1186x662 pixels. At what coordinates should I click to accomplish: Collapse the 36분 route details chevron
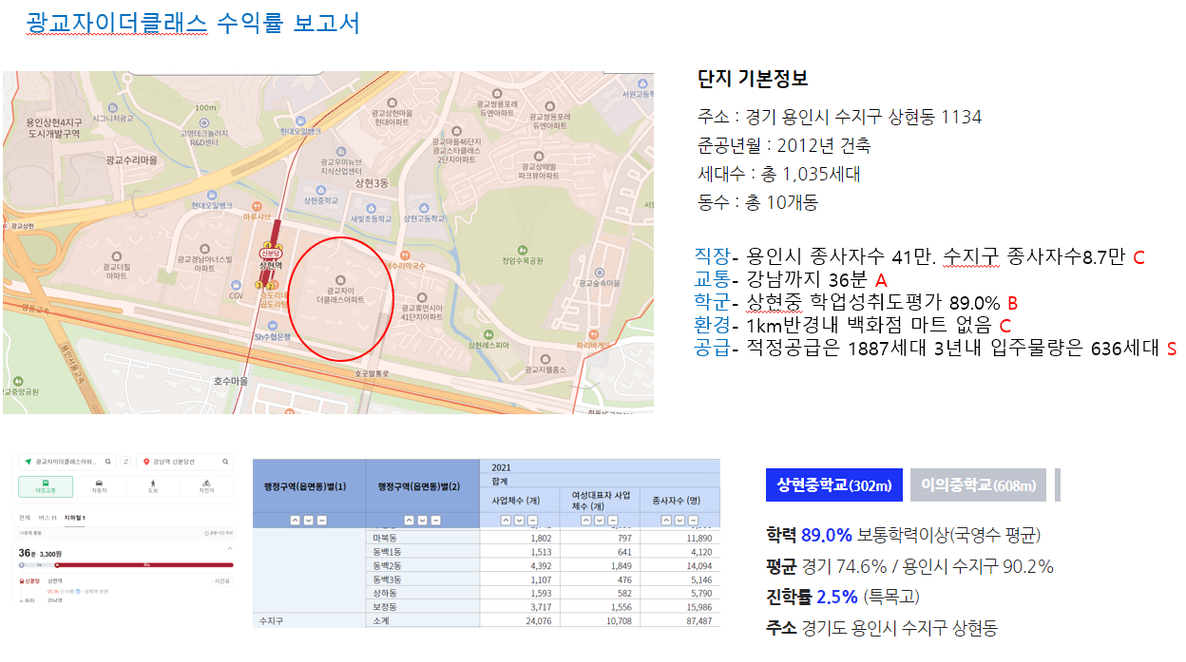tap(229, 549)
